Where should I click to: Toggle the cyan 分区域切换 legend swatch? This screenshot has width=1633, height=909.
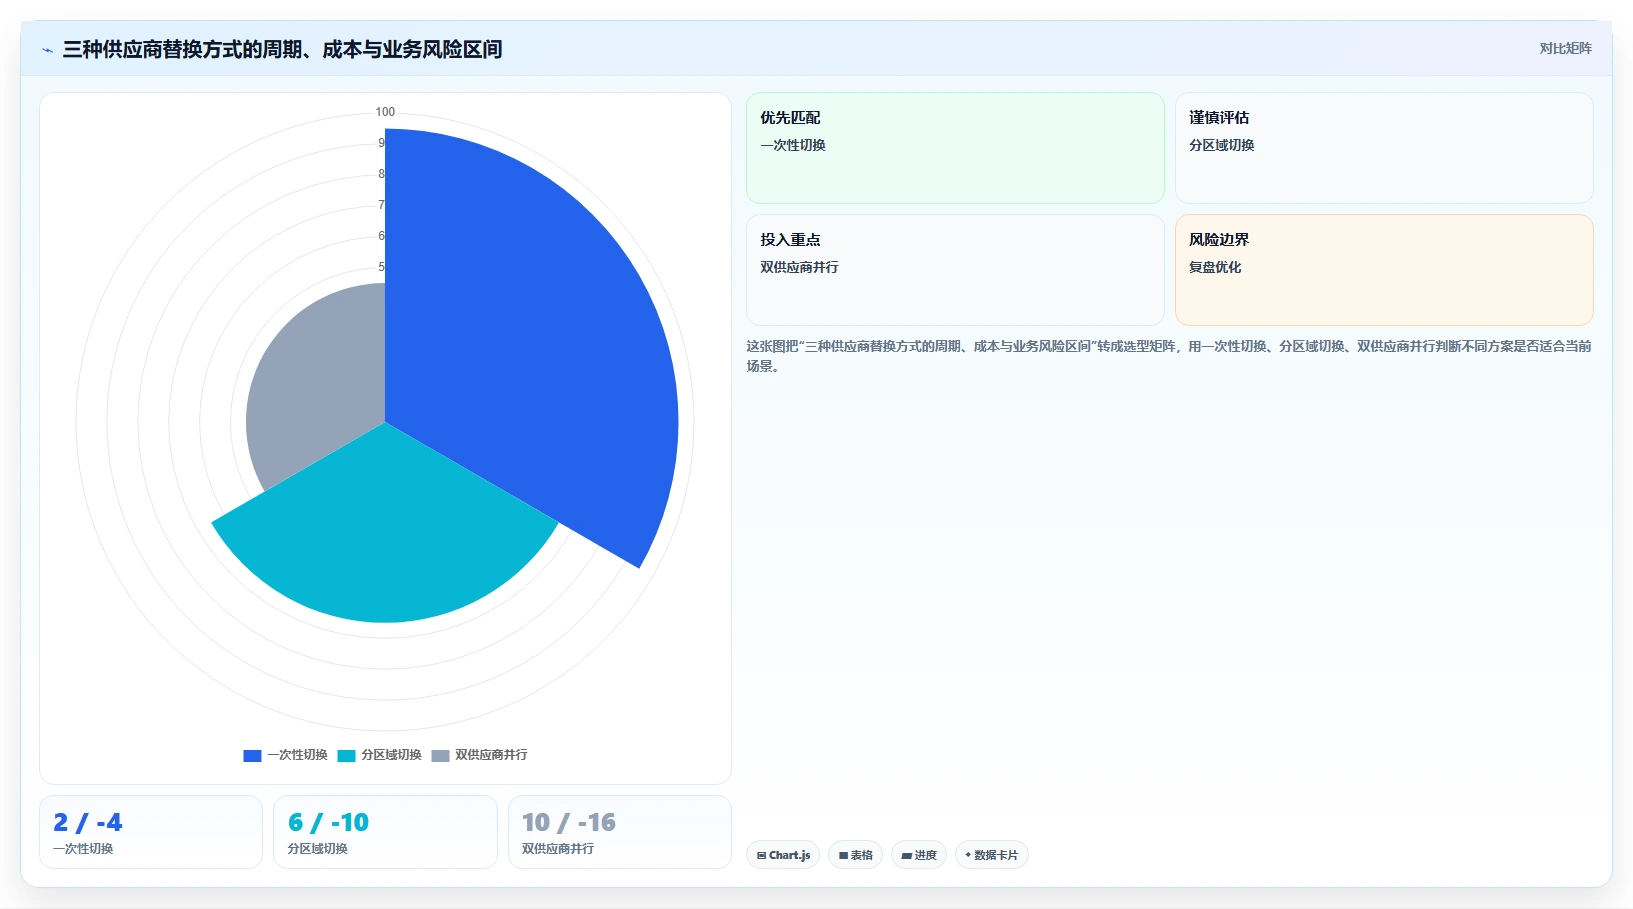tap(346, 756)
